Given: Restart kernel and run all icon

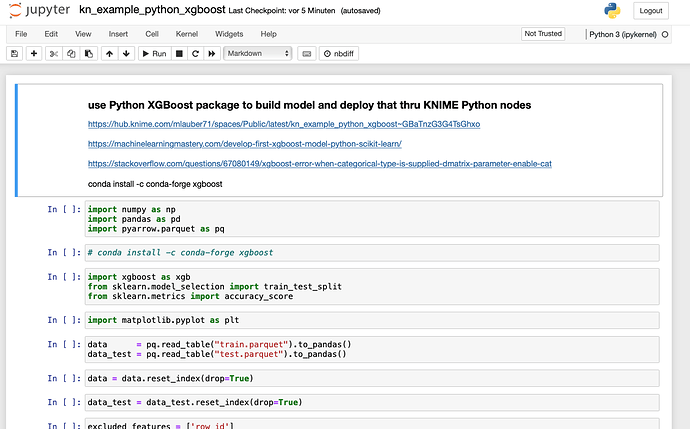Looking at the screenshot, I should pos(212,54).
